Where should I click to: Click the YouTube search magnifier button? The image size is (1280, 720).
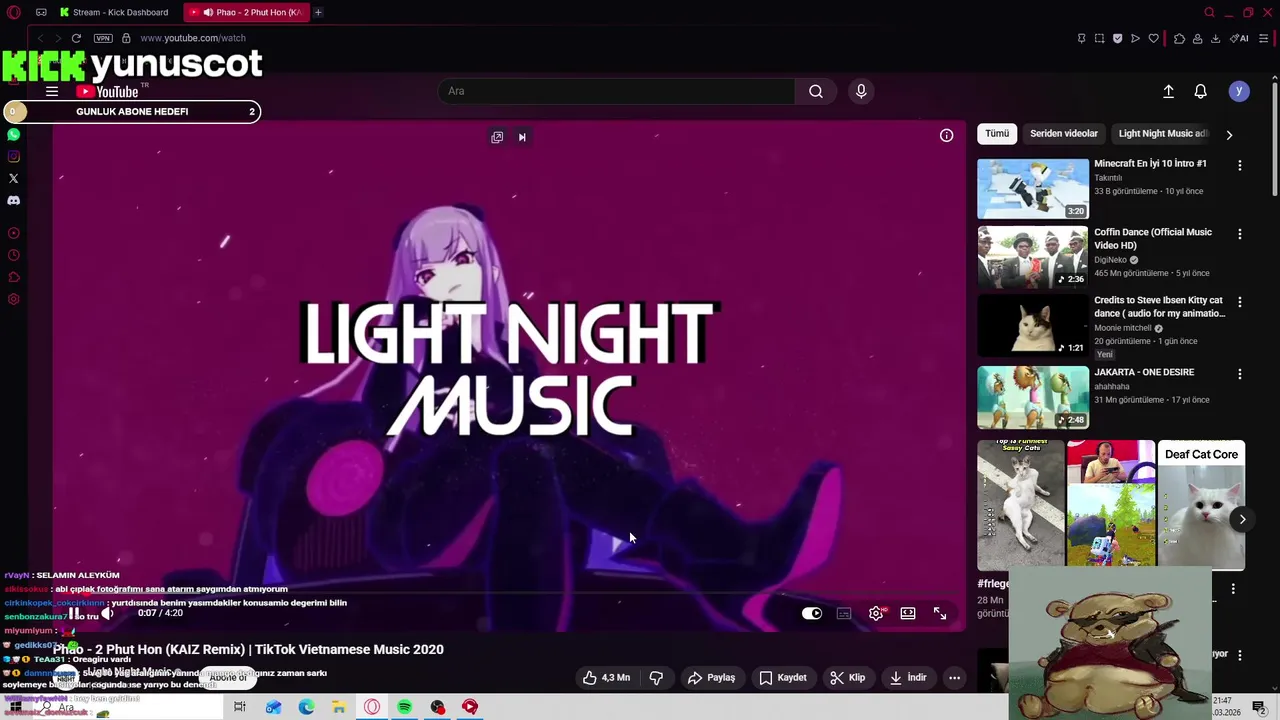point(816,91)
